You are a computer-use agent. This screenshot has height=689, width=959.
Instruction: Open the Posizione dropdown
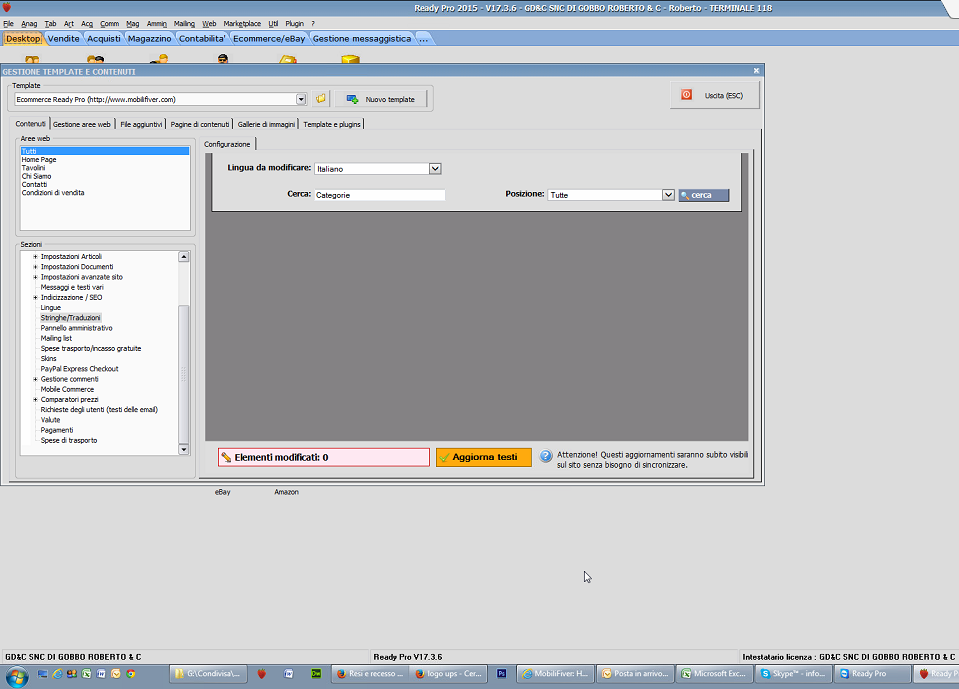click(668, 195)
